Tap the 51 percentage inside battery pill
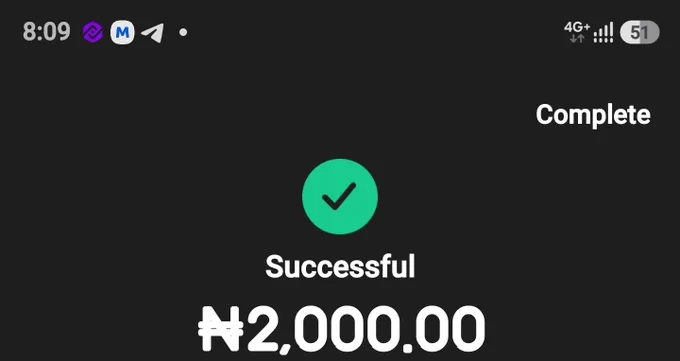This screenshot has width=680, height=361. [640, 33]
